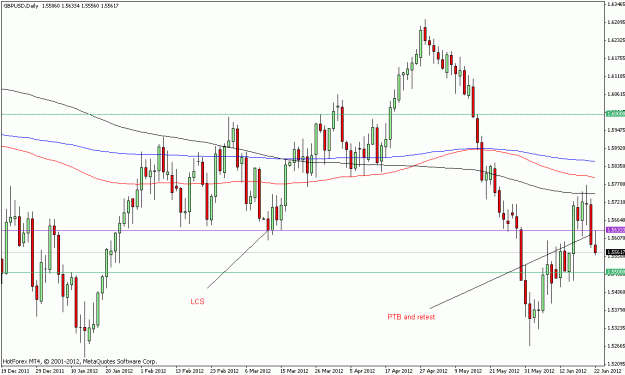Viewport: 625px width, 375px height.
Task: Click the 20 Jan 2012 date label
Action: pyautogui.click(x=119, y=371)
